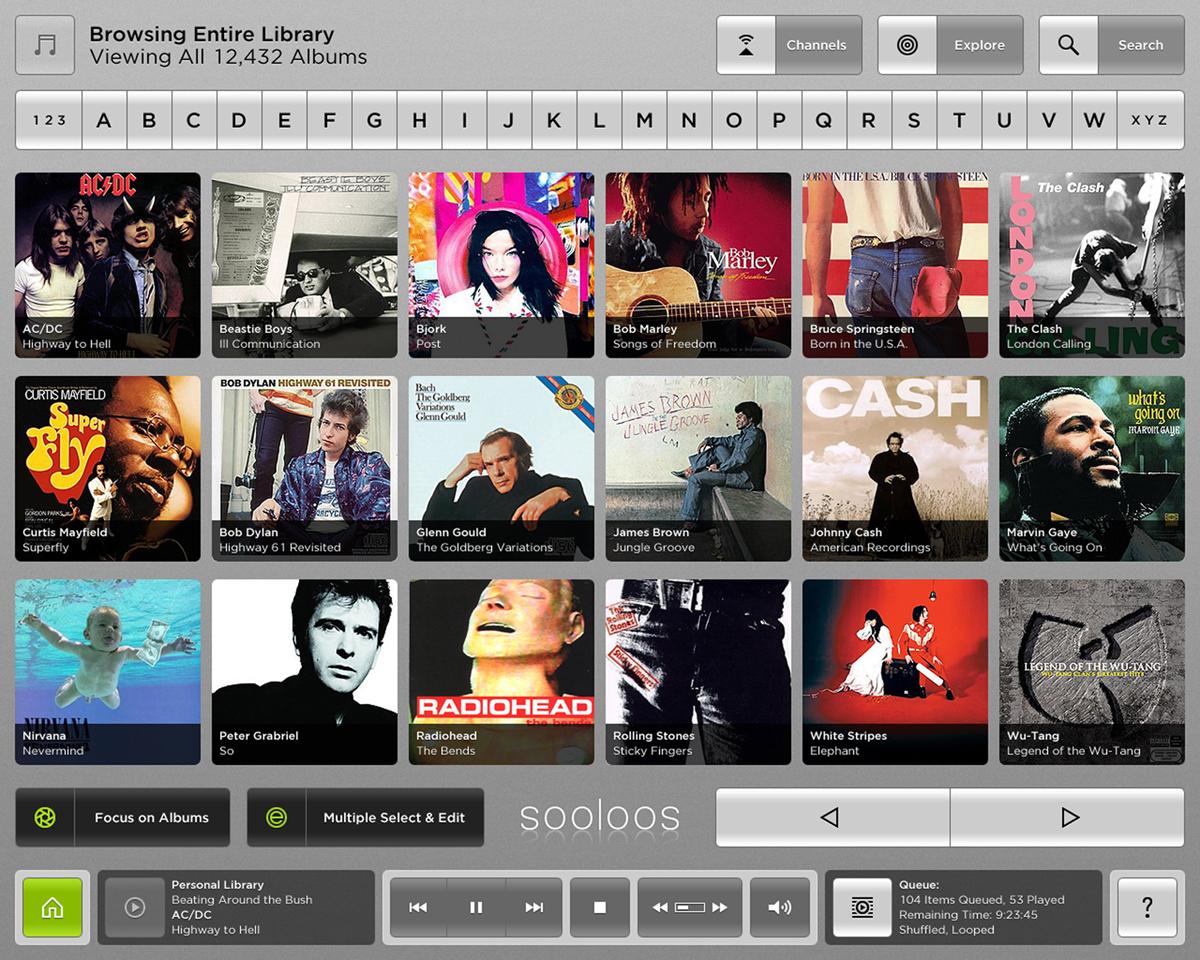Screen dimensions: 1200x960
Task: Click 'Viewing All 12,432 Albums' header text
Action: 228,57
